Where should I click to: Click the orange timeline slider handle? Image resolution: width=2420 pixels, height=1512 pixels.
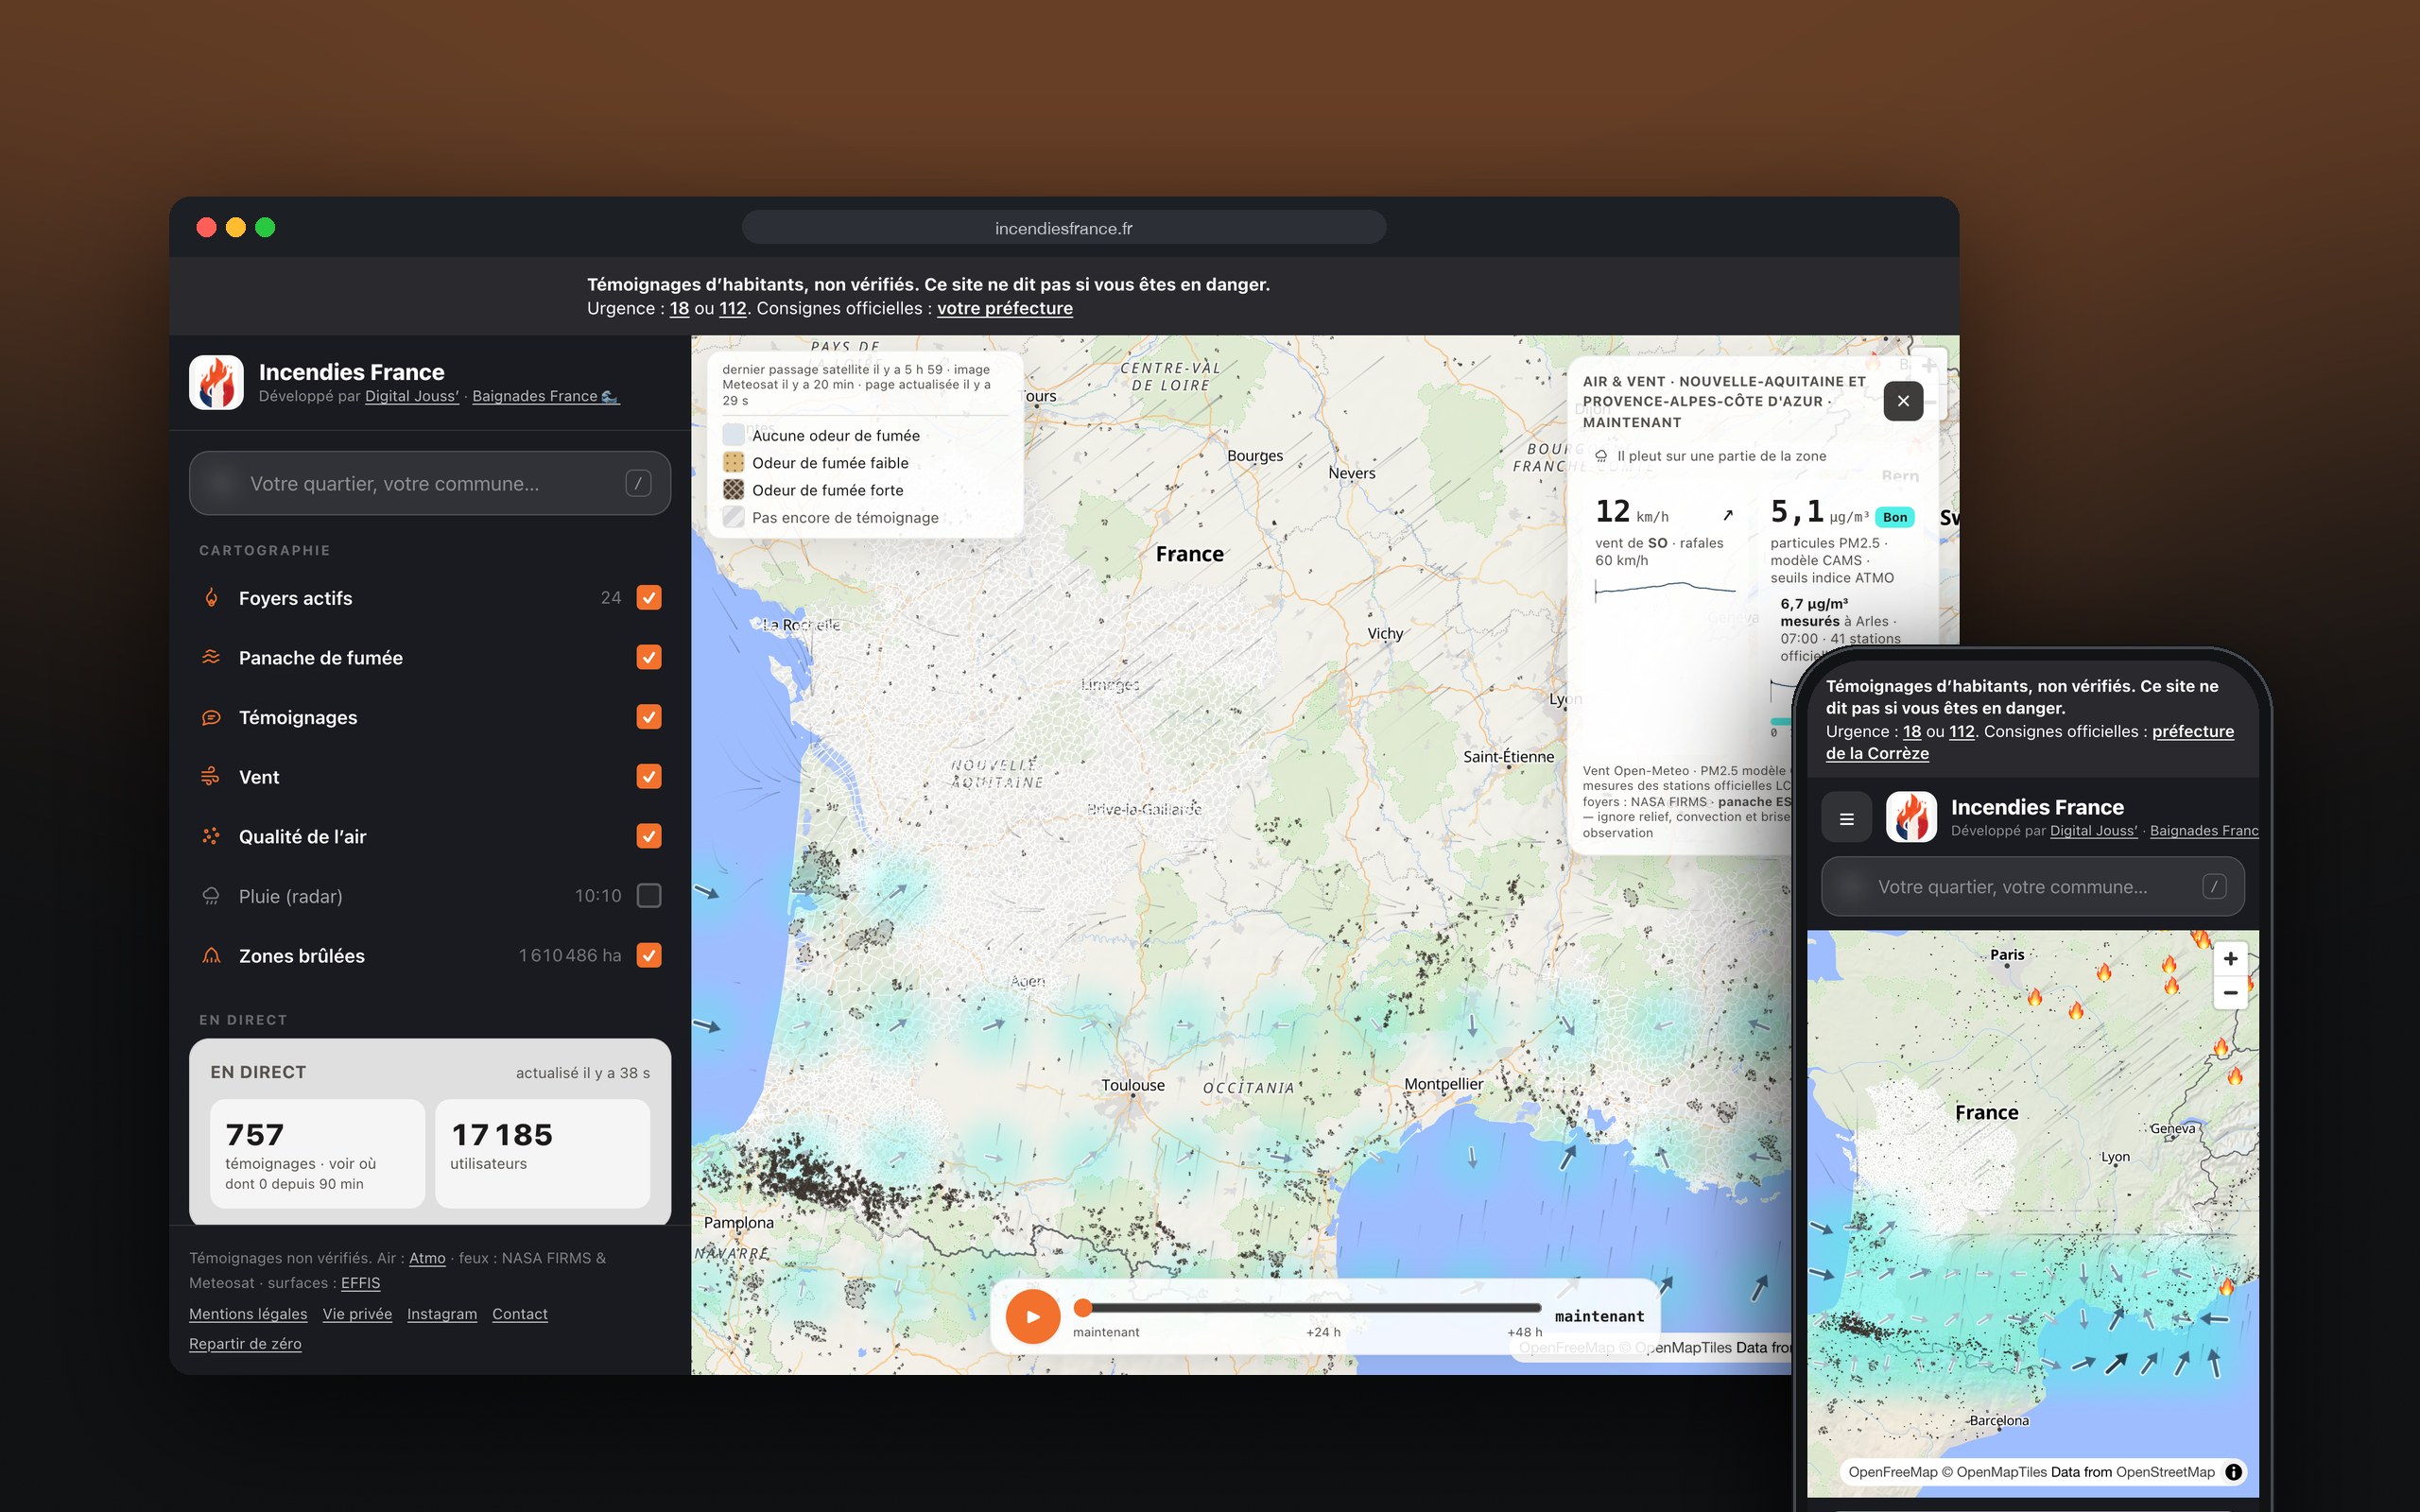(1082, 1308)
